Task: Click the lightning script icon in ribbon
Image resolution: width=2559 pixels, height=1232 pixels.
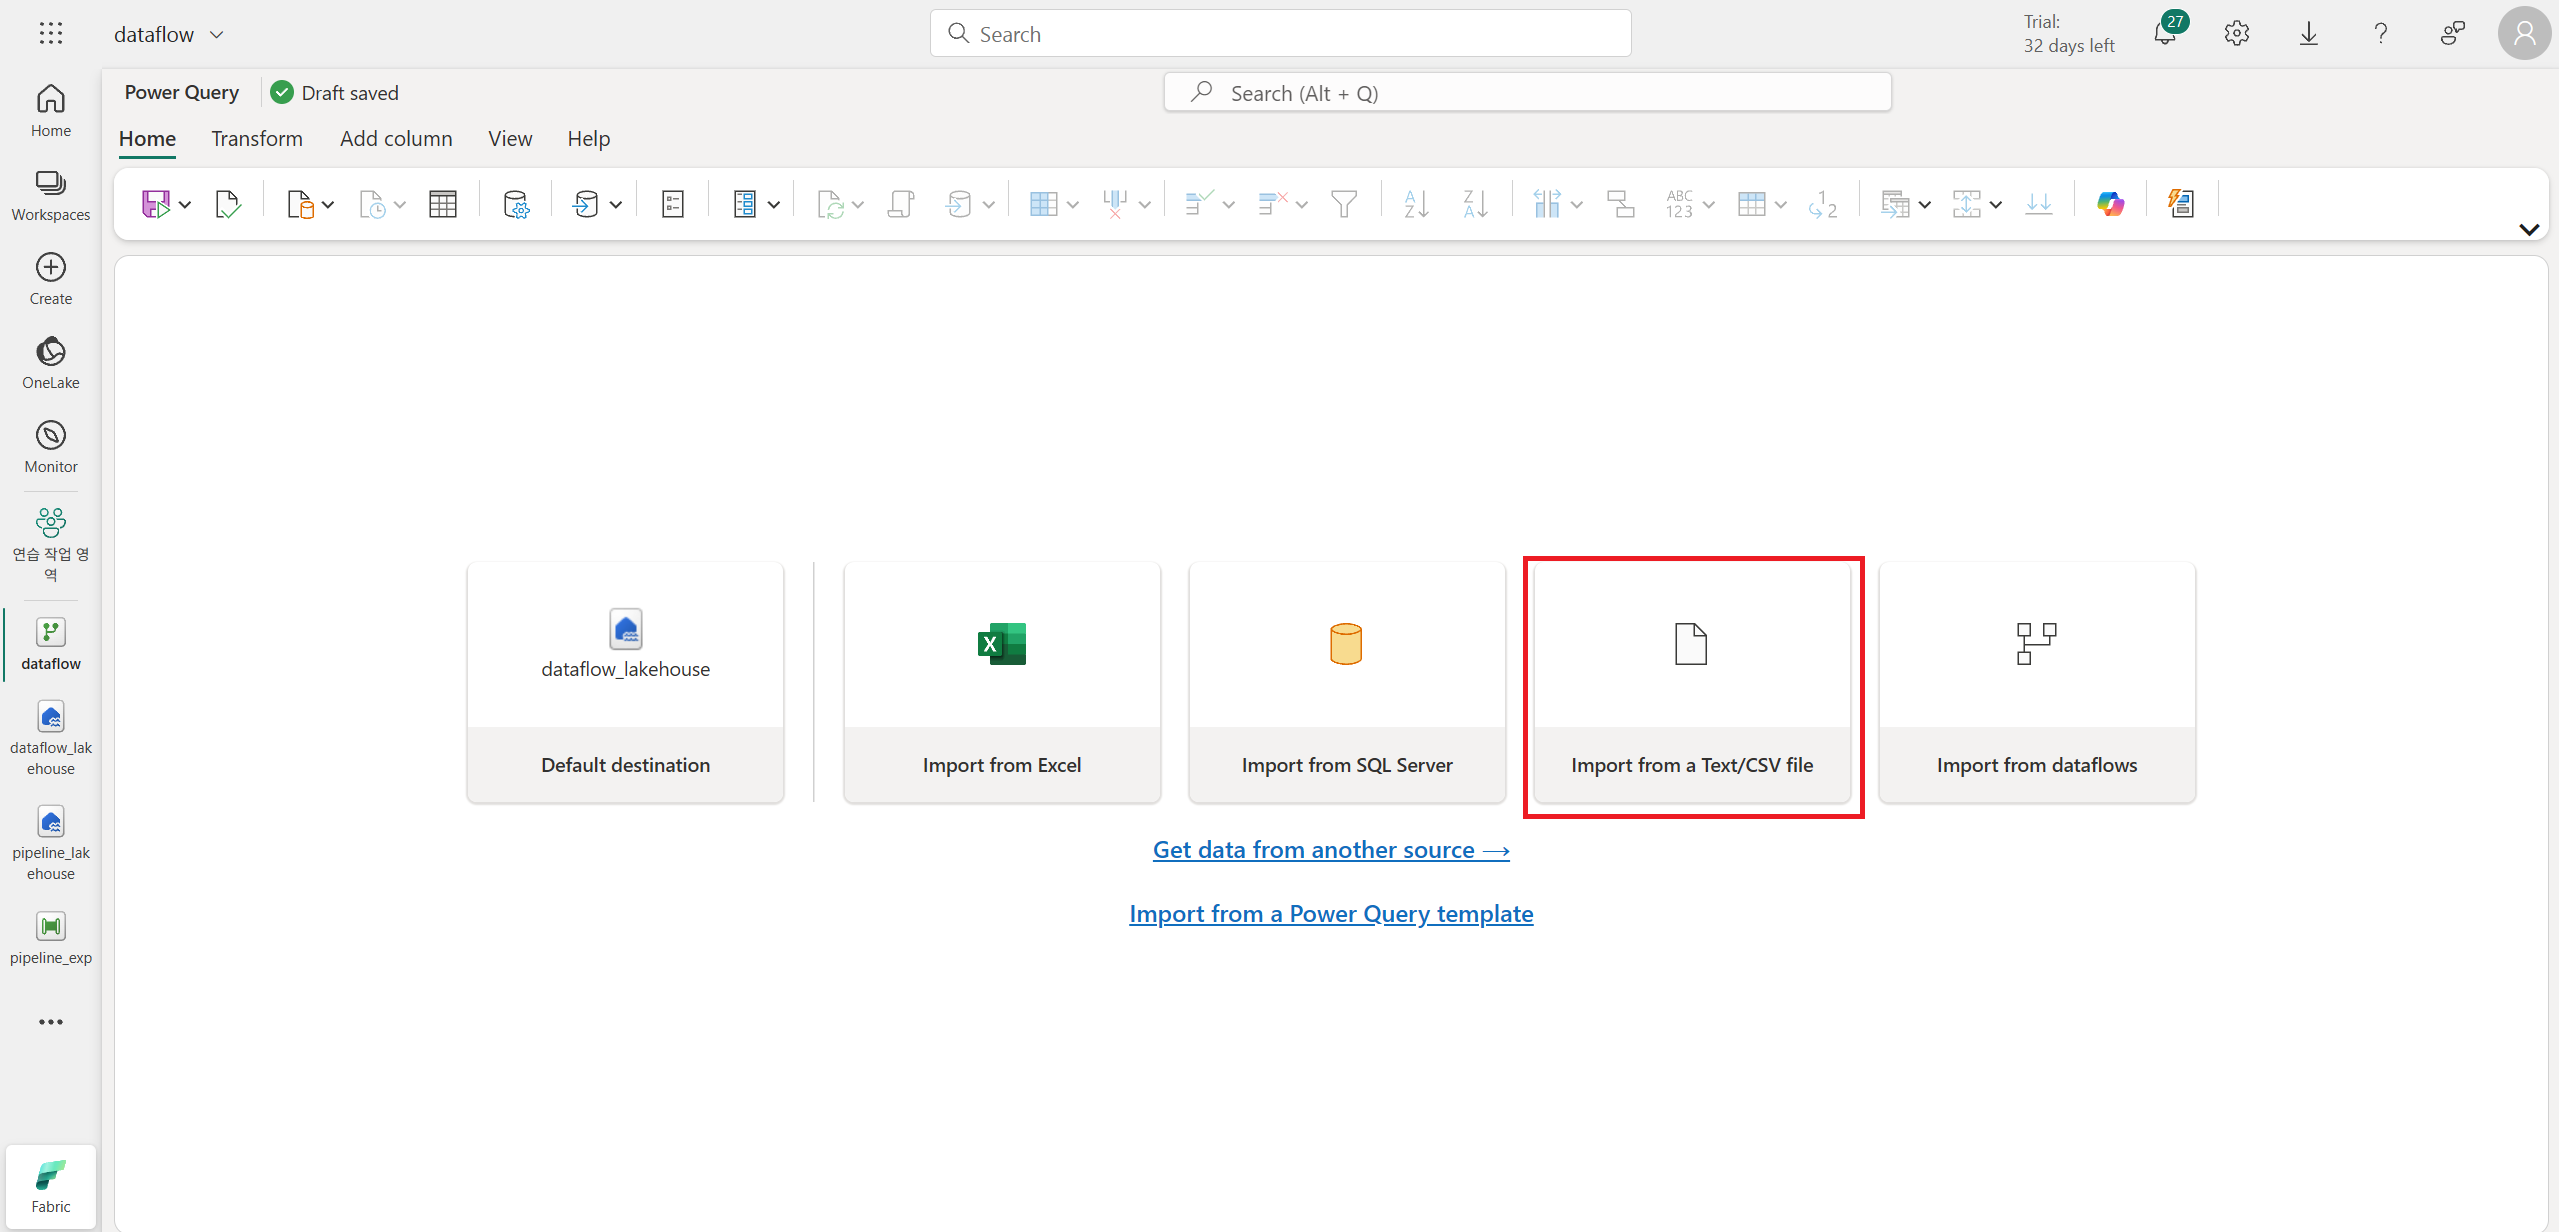Action: coord(2181,204)
